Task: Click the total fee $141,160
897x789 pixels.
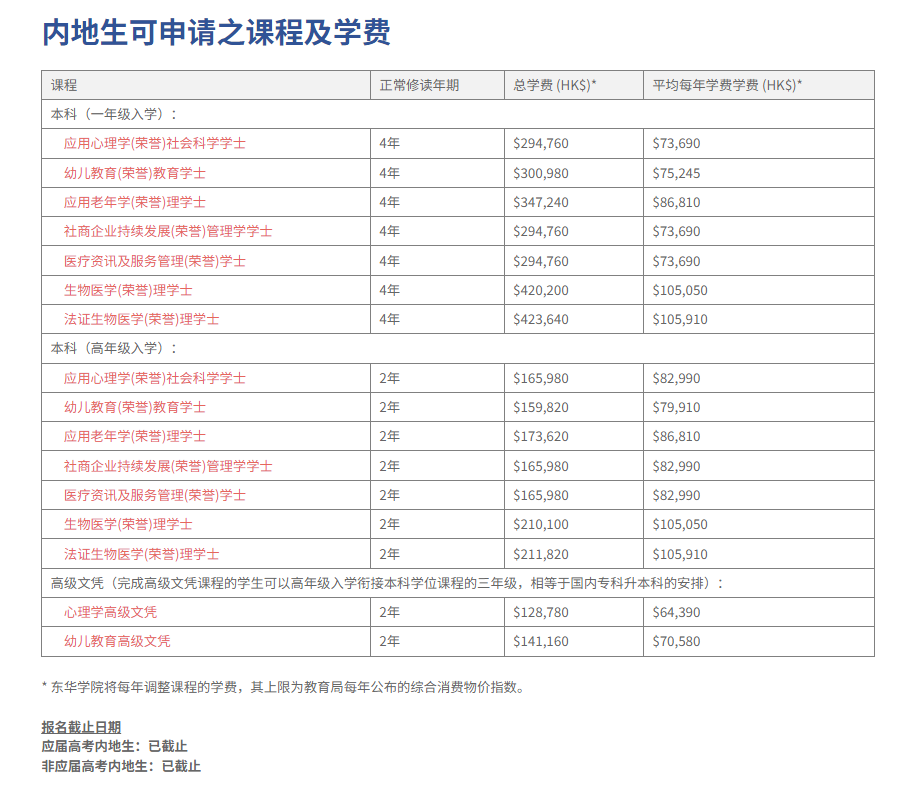Action: point(541,642)
